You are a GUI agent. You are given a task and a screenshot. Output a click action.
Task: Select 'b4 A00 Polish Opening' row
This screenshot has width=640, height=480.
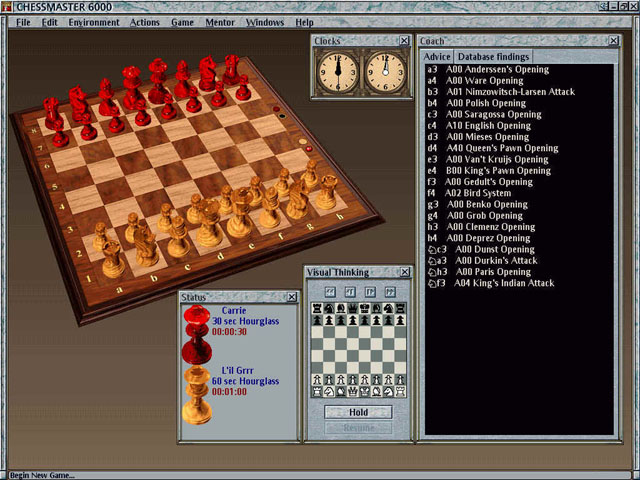point(476,103)
